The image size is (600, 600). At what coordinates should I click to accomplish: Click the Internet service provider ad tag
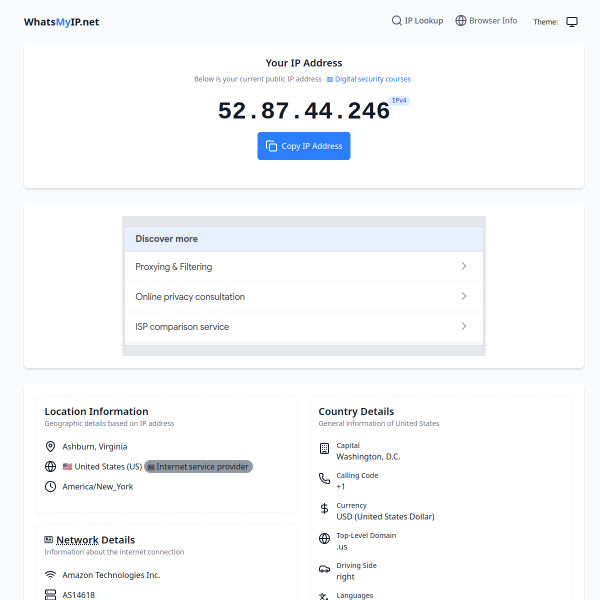pyautogui.click(x=198, y=466)
